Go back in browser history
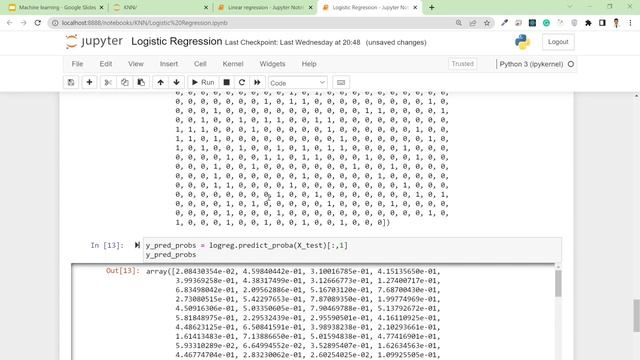 point(9,23)
